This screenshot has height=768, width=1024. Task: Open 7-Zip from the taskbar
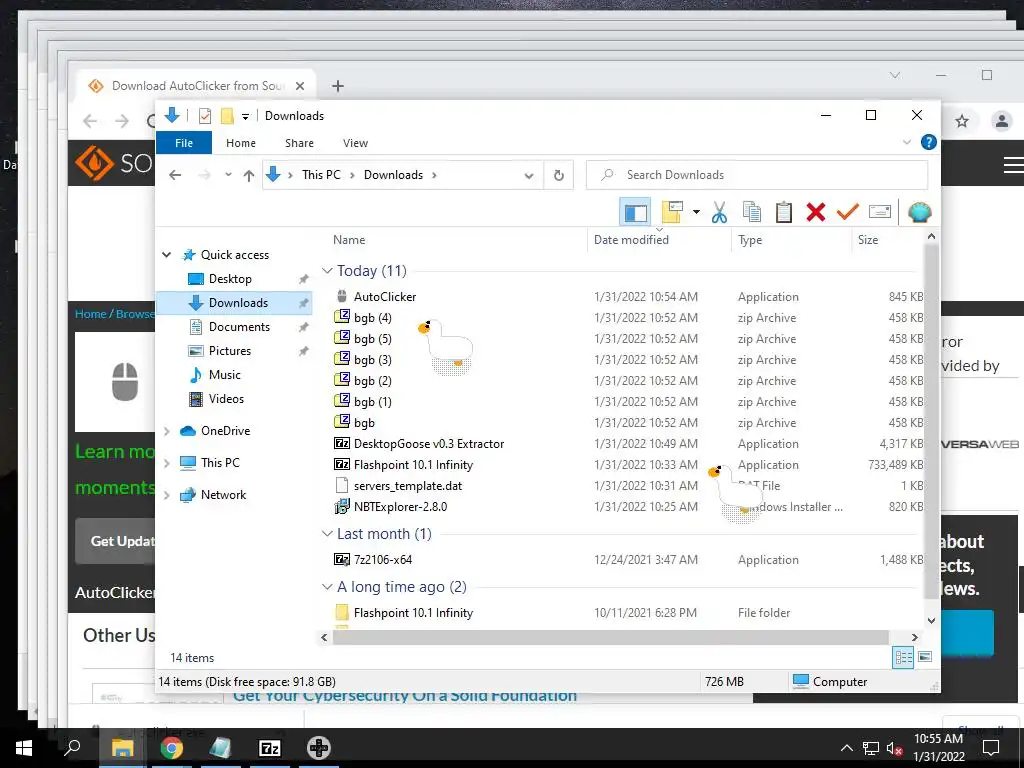tap(270, 748)
